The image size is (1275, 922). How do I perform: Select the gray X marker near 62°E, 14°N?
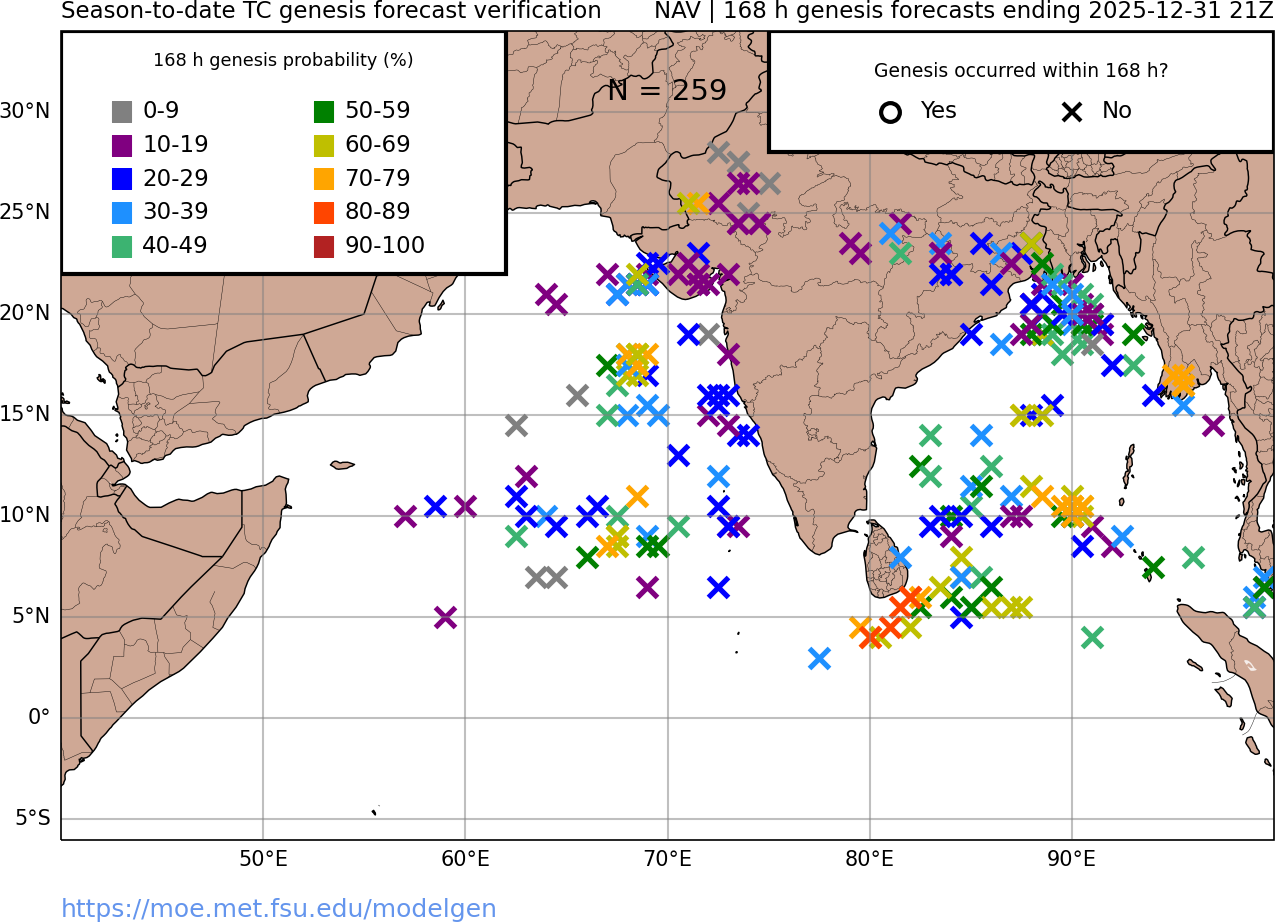point(516,425)
